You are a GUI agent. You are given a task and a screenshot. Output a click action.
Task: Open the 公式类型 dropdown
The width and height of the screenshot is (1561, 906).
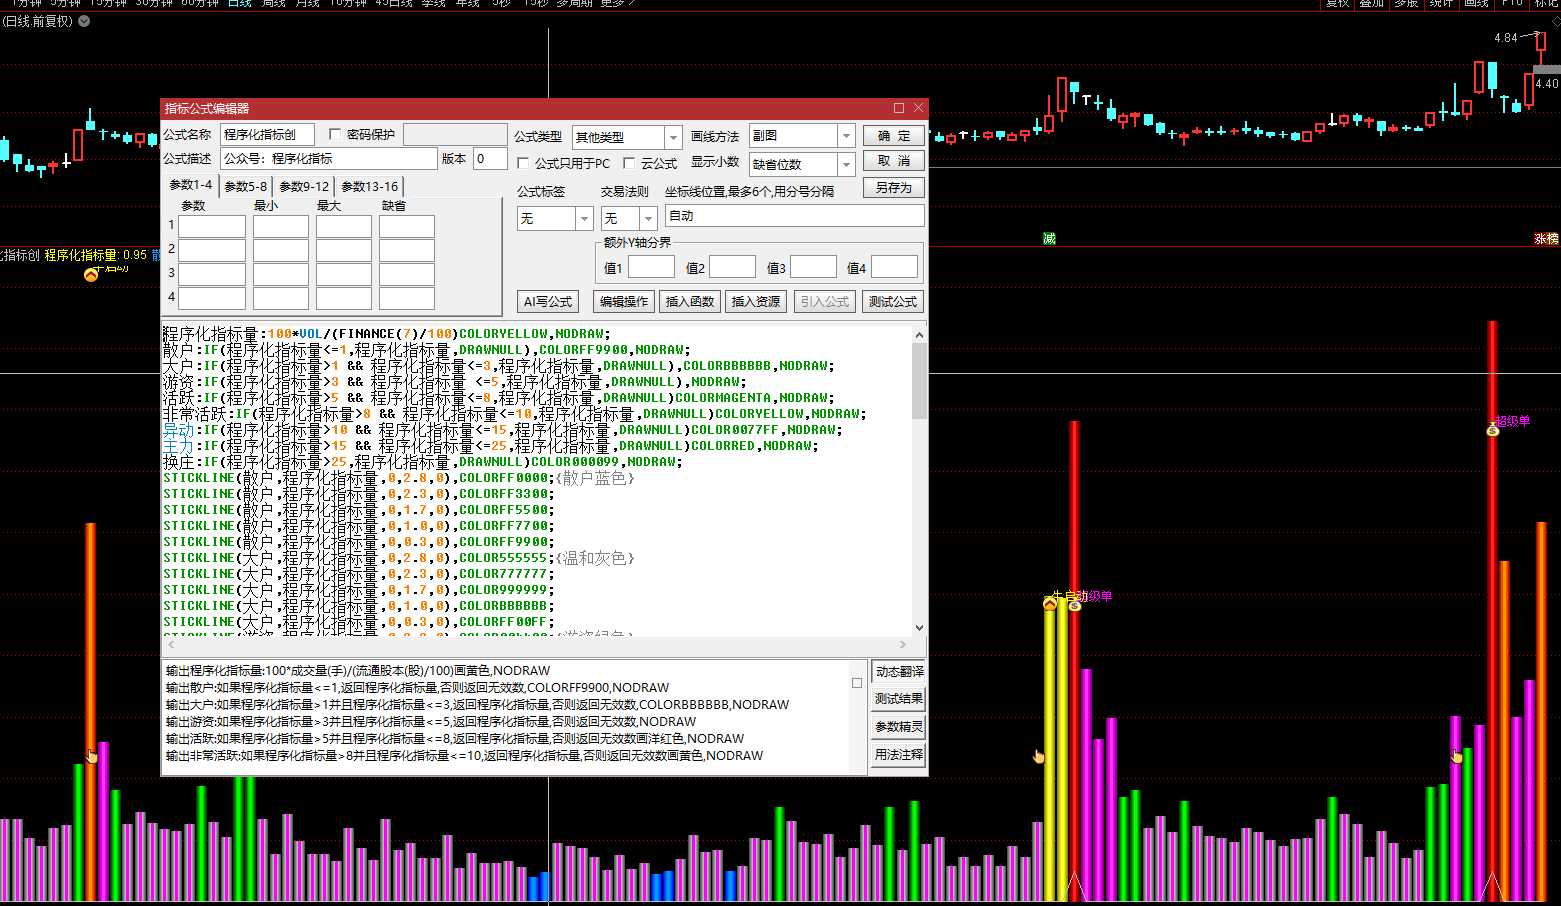(x=673, y=137)
